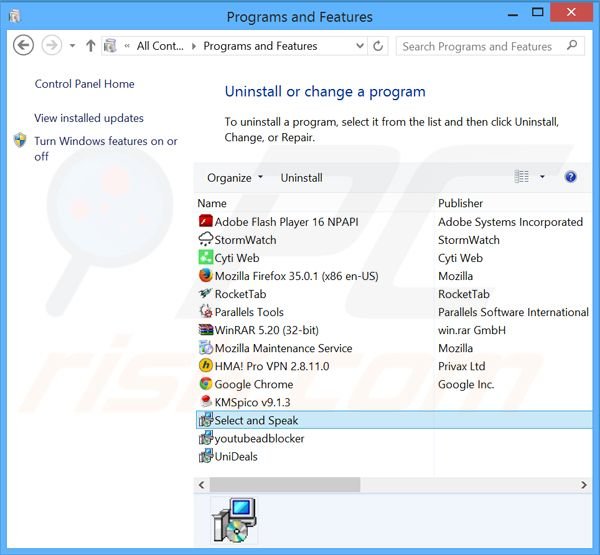
Task: Open the recent locations dropdown arrow
Action: (x=72, y=46)
